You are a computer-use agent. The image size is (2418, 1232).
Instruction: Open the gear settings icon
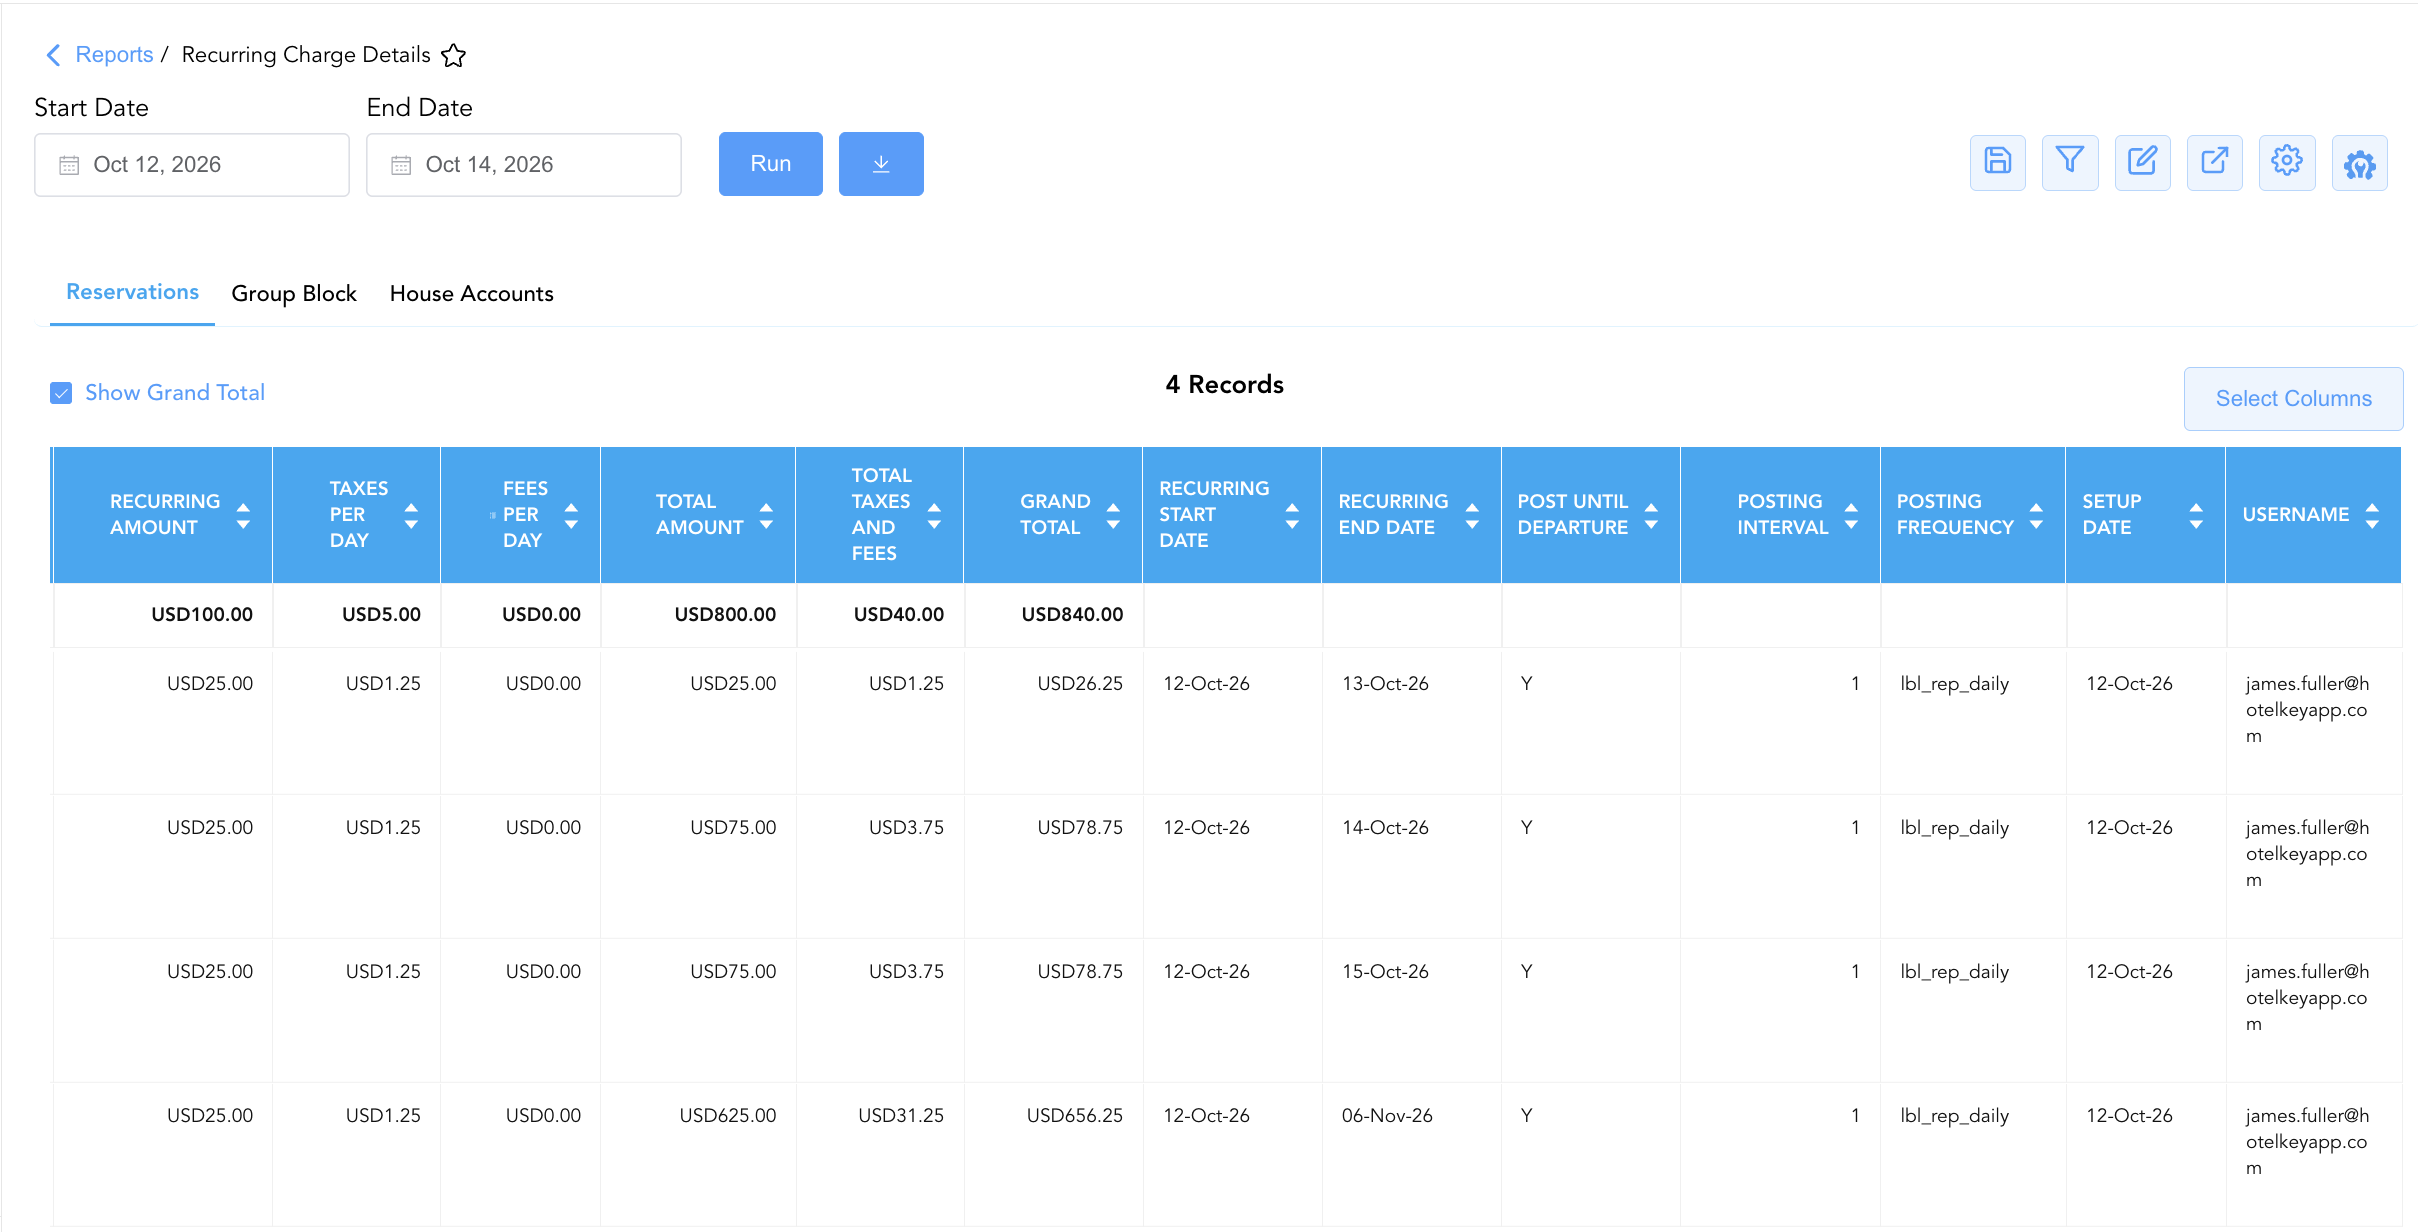[2286, 162]
